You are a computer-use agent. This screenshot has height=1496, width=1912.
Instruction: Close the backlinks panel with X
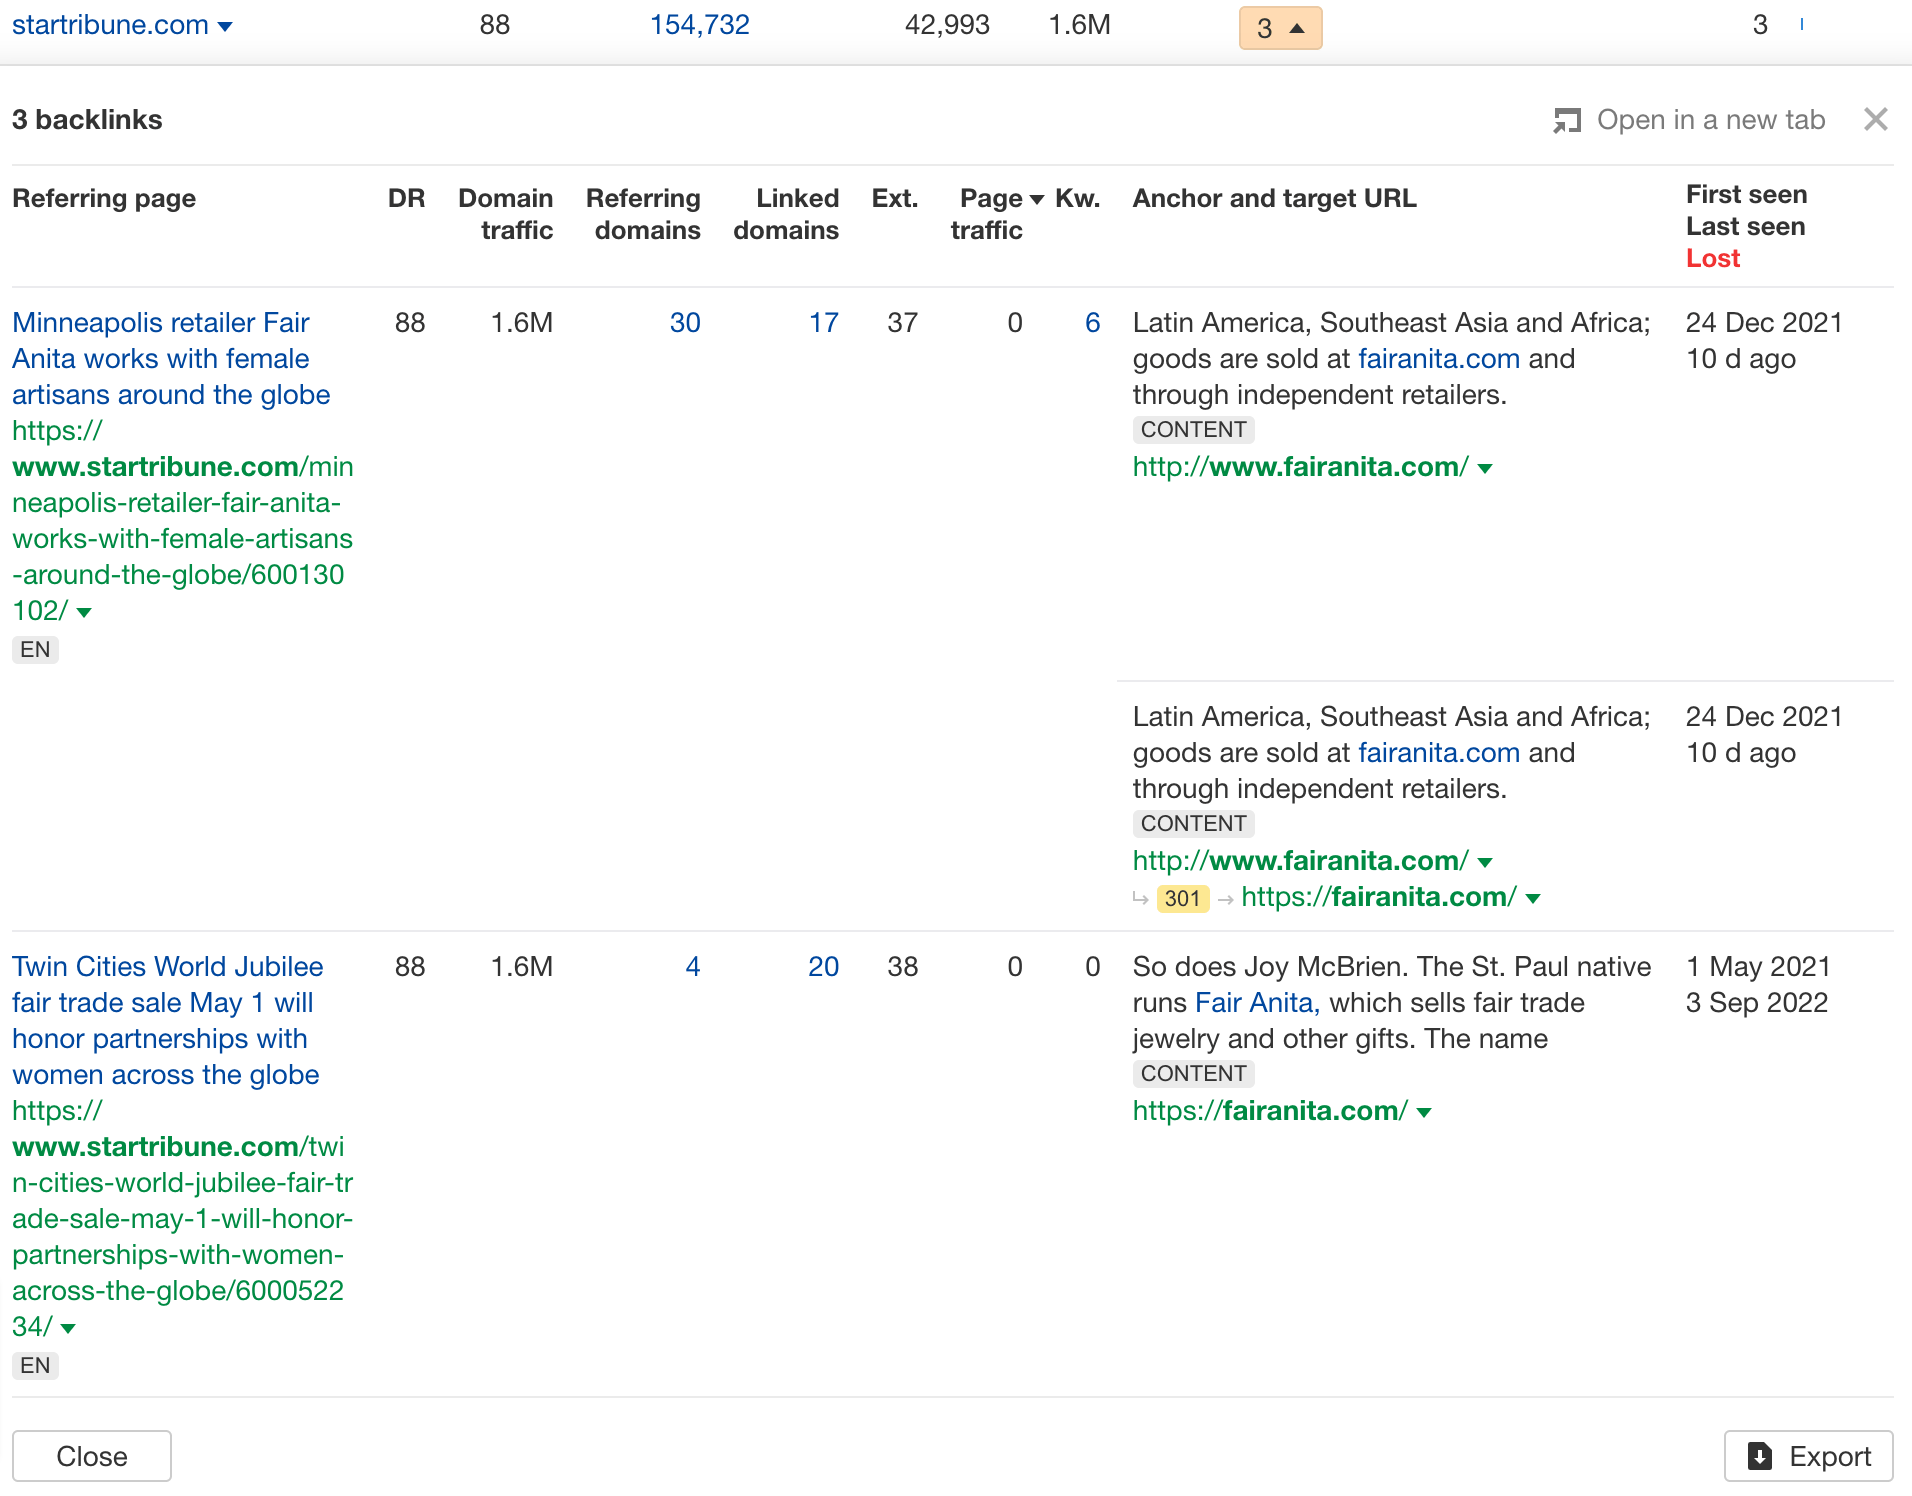[x=1875, y=120]
